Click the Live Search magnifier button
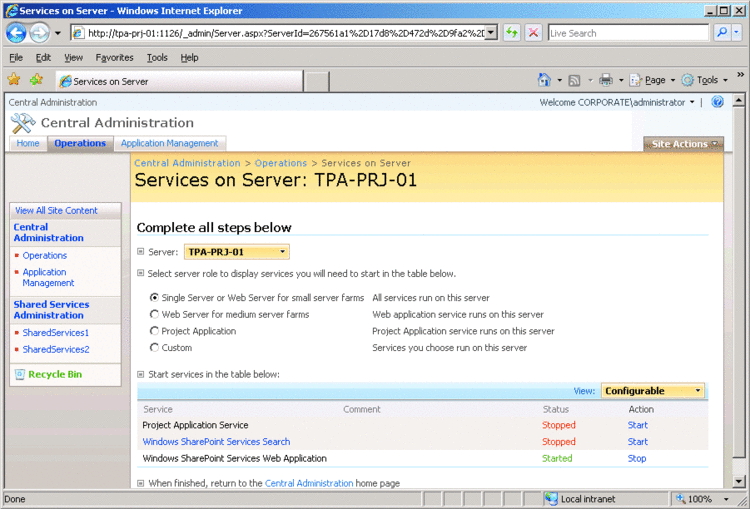Viewport: 750px width, 509px height. (x=722, y=33)
